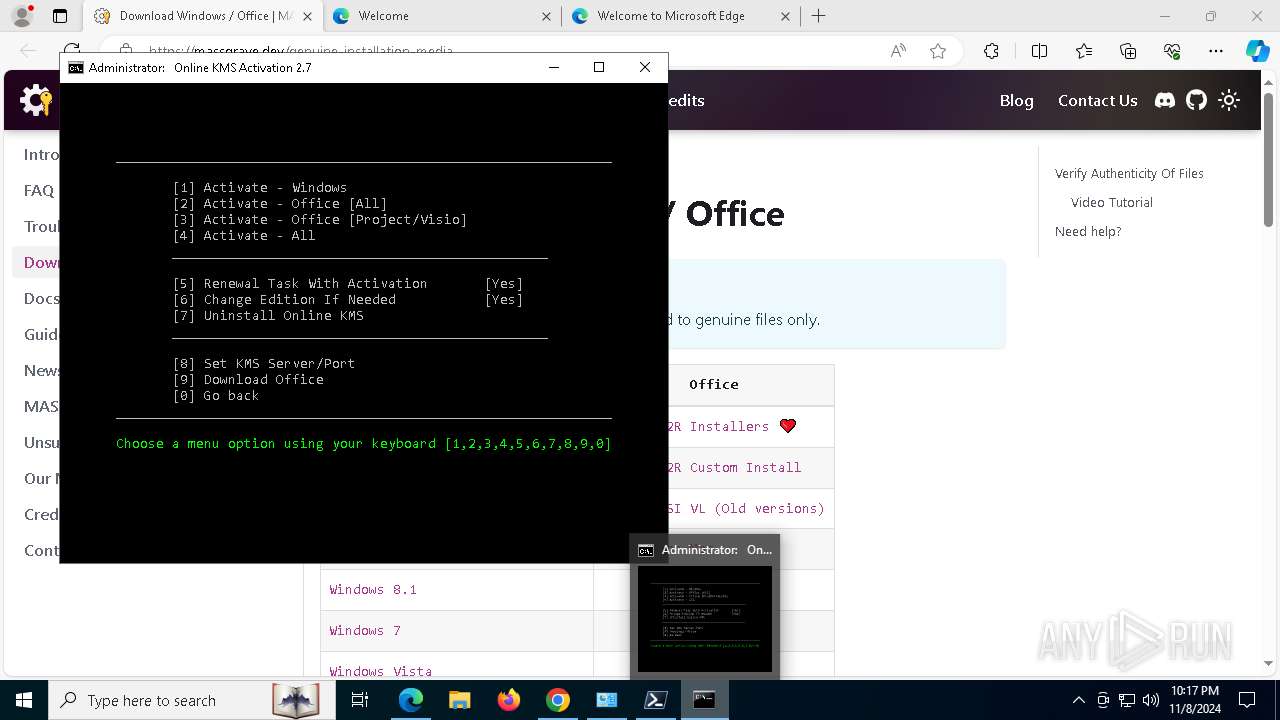Click the Edge refresh button
Image resolution: width=1280 pixels, height=720 pixels.
tap(72, 50)
